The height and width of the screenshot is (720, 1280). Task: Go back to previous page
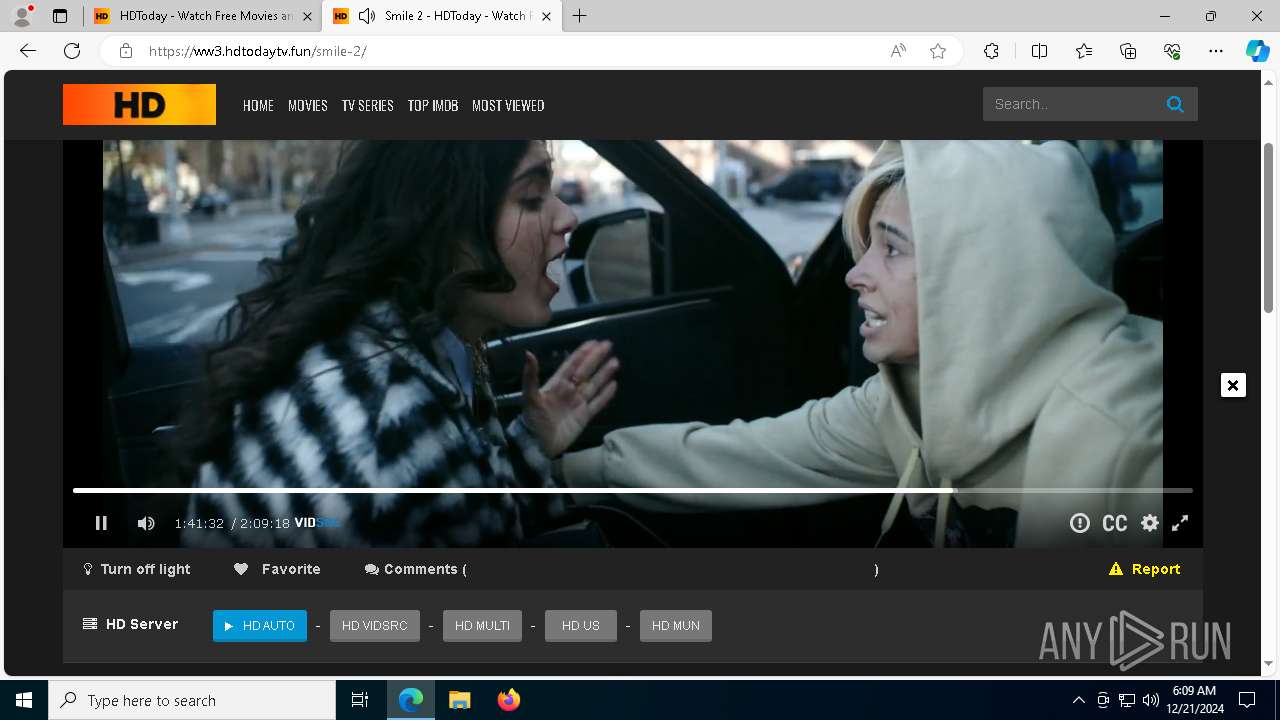click(x=28, y=51)
